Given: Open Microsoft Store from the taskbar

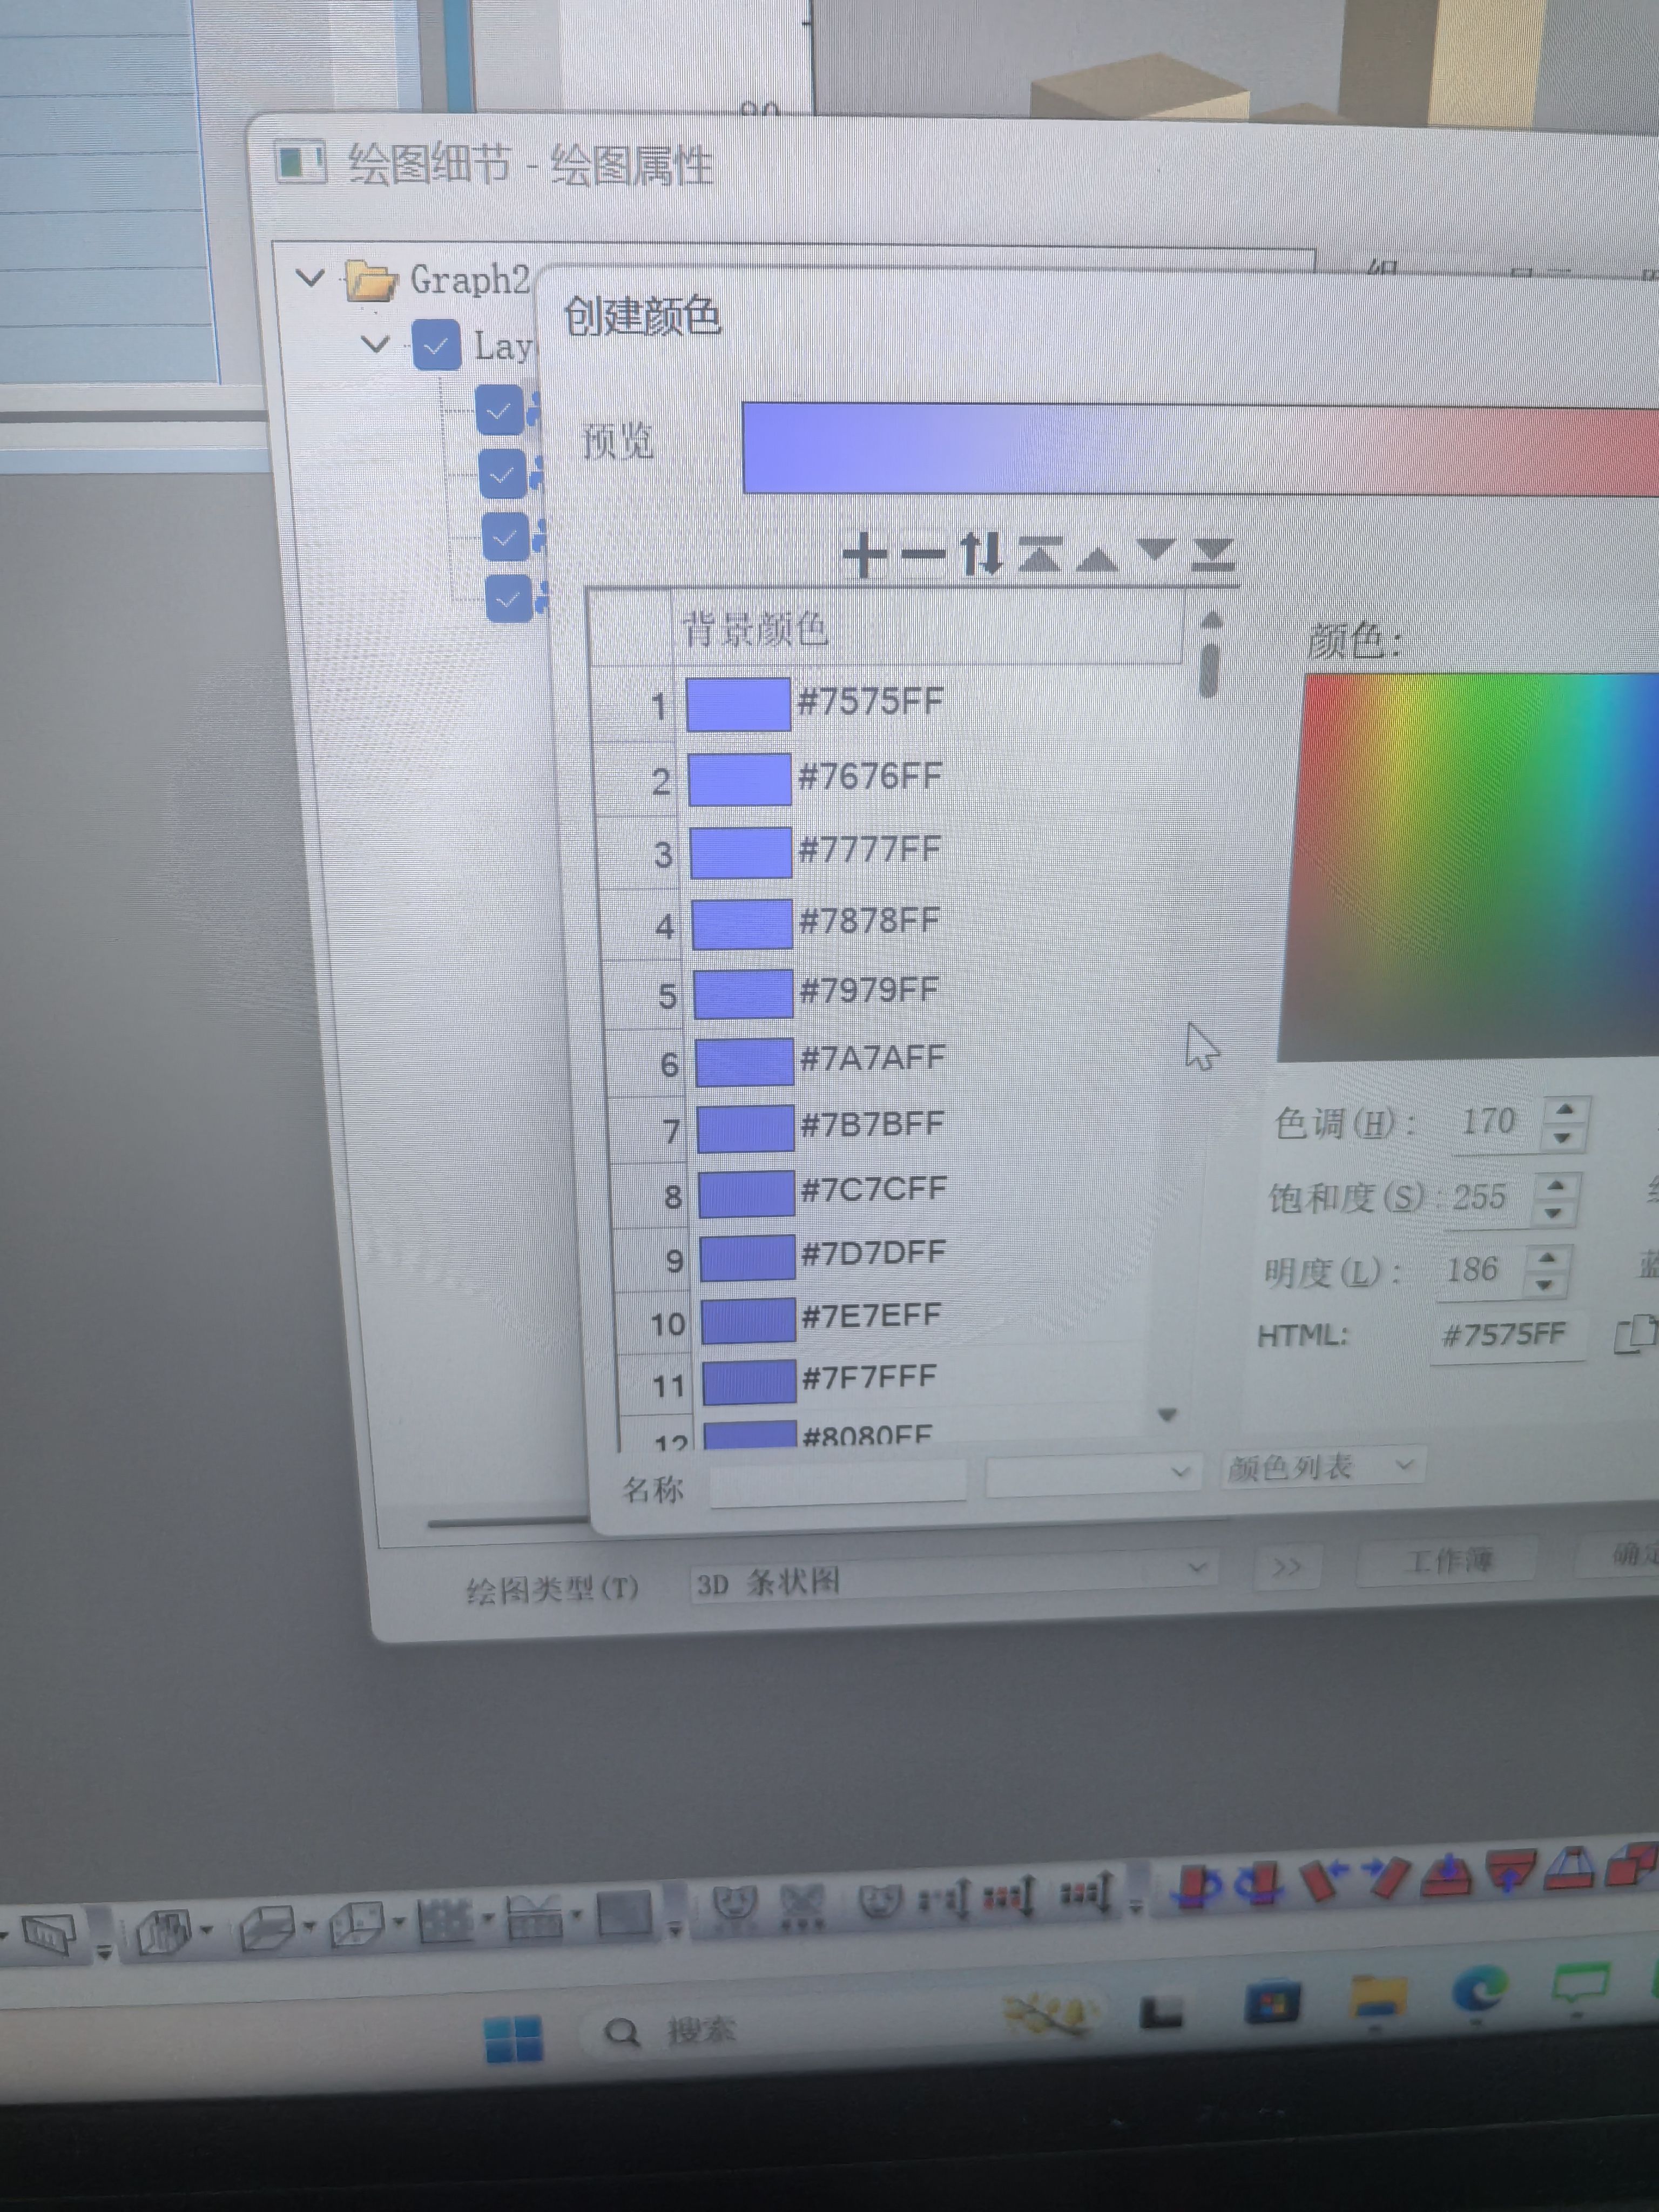Looking at the screenshot, I should (1272, 2001).
